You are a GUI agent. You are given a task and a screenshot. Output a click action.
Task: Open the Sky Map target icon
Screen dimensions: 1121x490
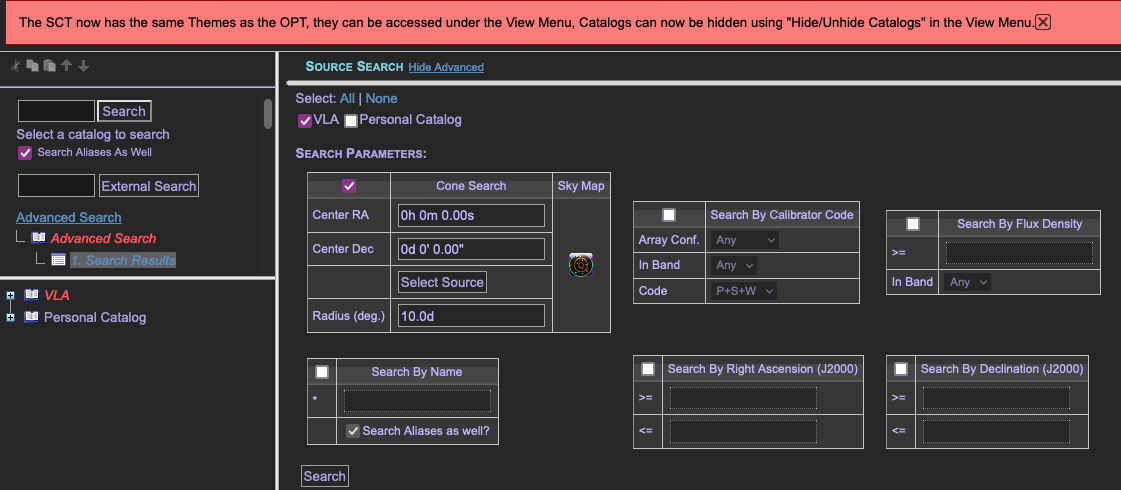click(x=581, y=265)
